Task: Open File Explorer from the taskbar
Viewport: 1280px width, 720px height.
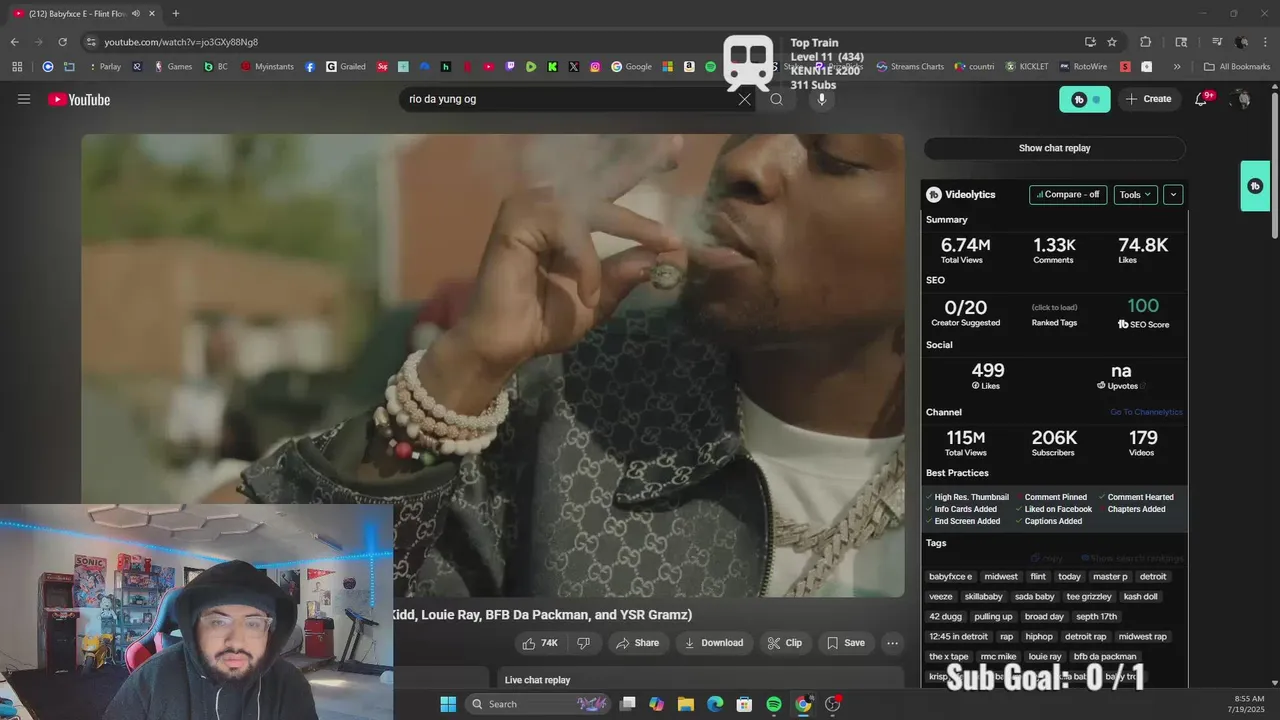Action: pos(686,704)
